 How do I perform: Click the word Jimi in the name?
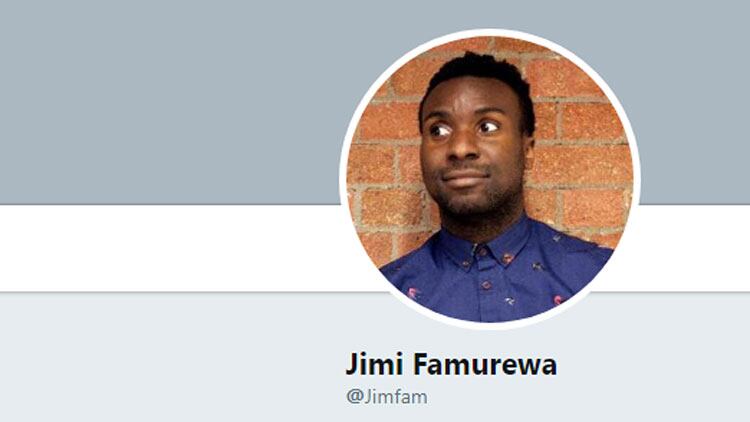(x=374, y=364)
